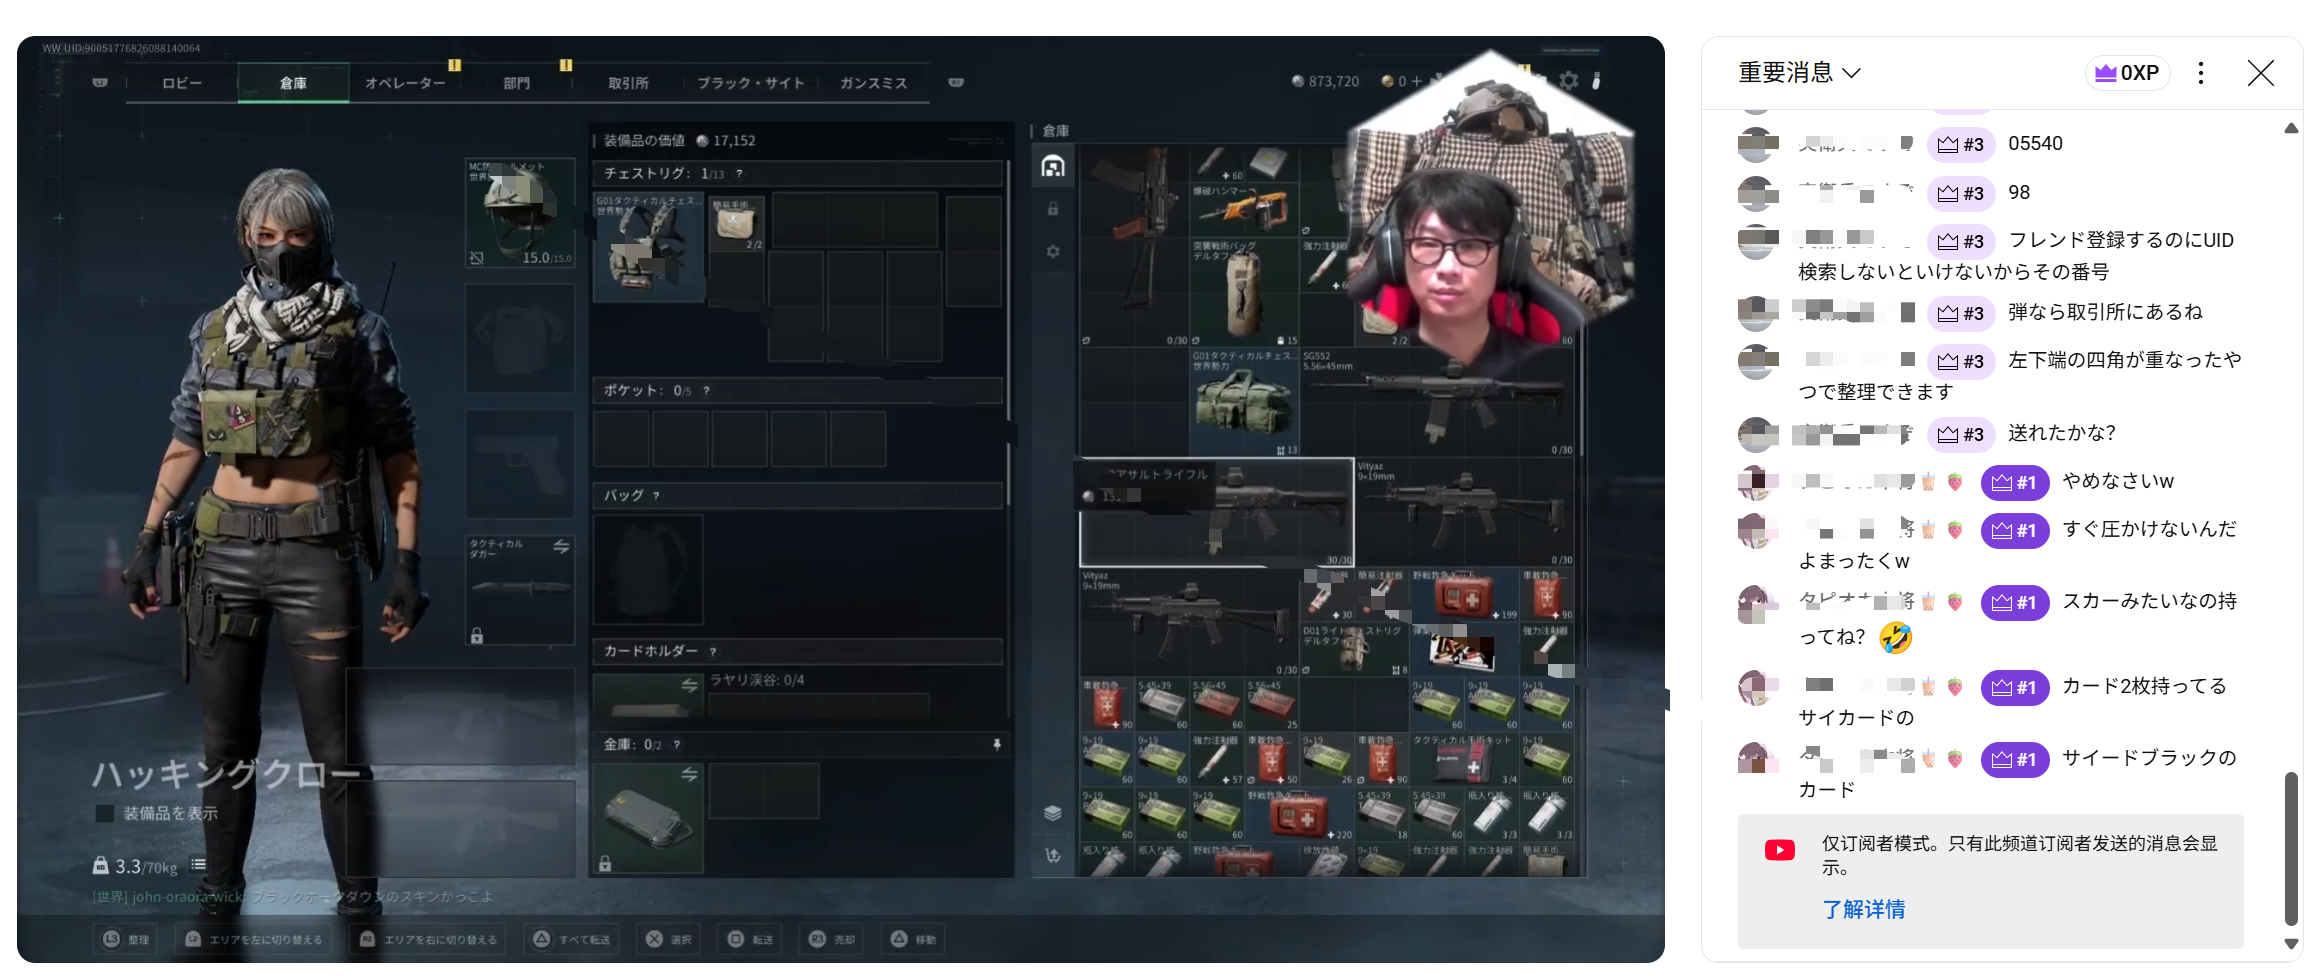This screenshot has width=2322, height=976.
Task: Go to the ガンスミス tab
Action: pyautogui.click(x=873, y=83)
